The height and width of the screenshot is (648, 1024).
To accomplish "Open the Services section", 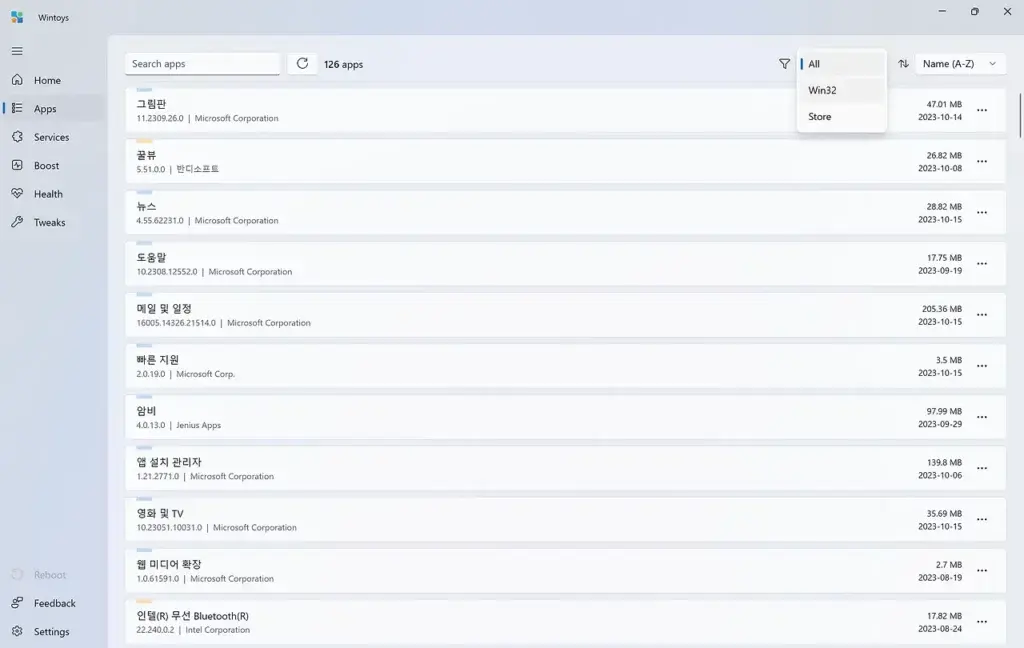I will 52,137.
